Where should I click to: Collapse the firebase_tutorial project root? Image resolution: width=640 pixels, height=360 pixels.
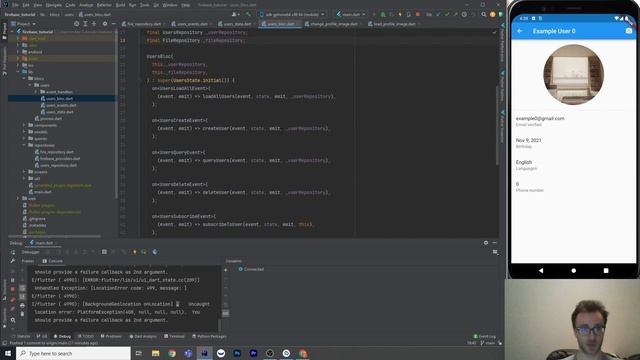13,31
